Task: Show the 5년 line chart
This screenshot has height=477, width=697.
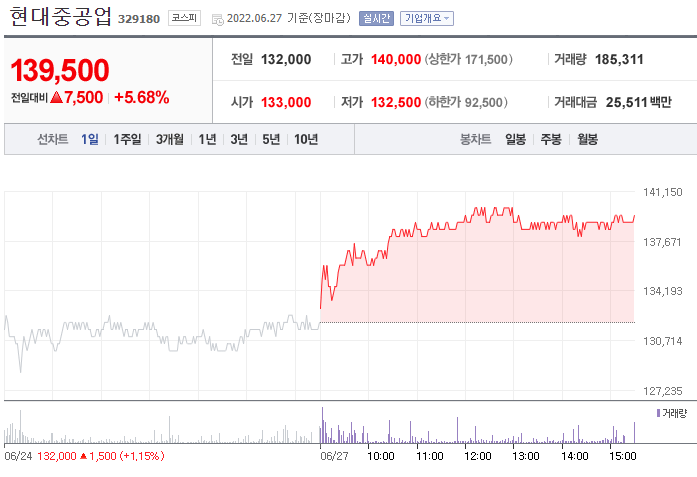Action: [x=271, y=140]
